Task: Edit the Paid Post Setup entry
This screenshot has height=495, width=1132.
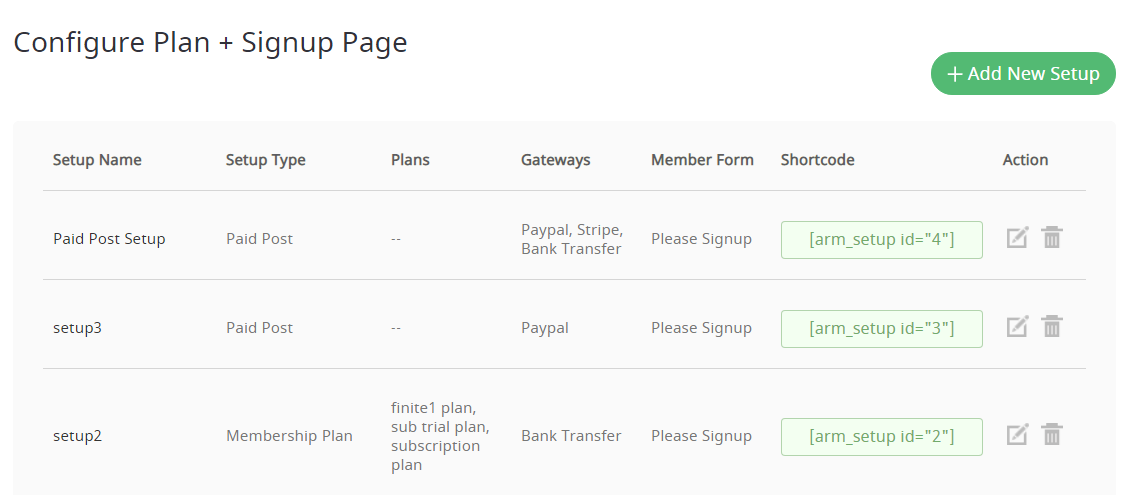Action: pyautogui.click(x=1017, y=237)
